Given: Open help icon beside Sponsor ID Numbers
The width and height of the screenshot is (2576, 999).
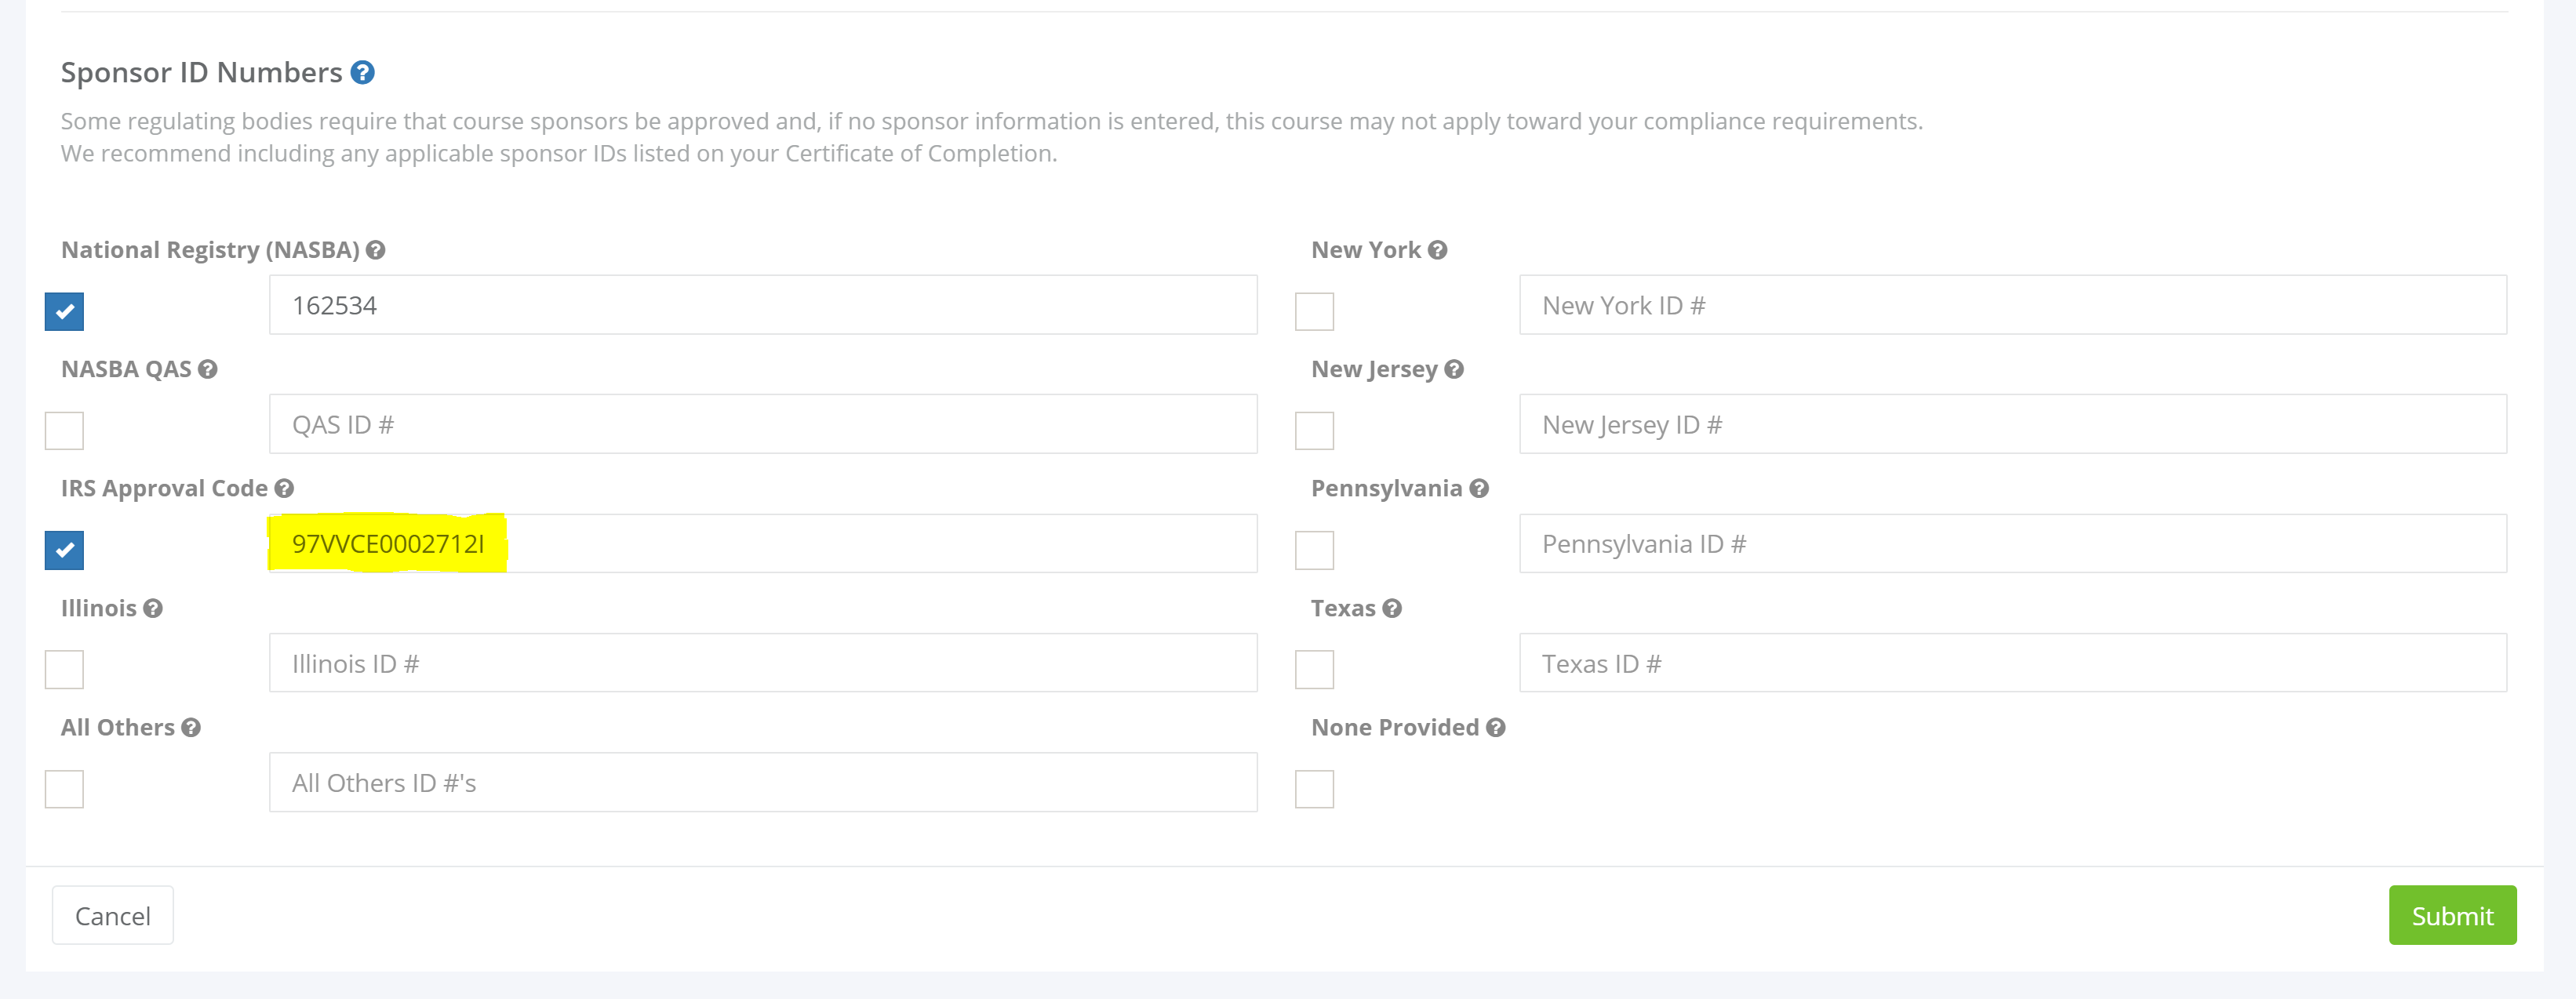Looking at the screenshot, I should click(x=363, y=72).
